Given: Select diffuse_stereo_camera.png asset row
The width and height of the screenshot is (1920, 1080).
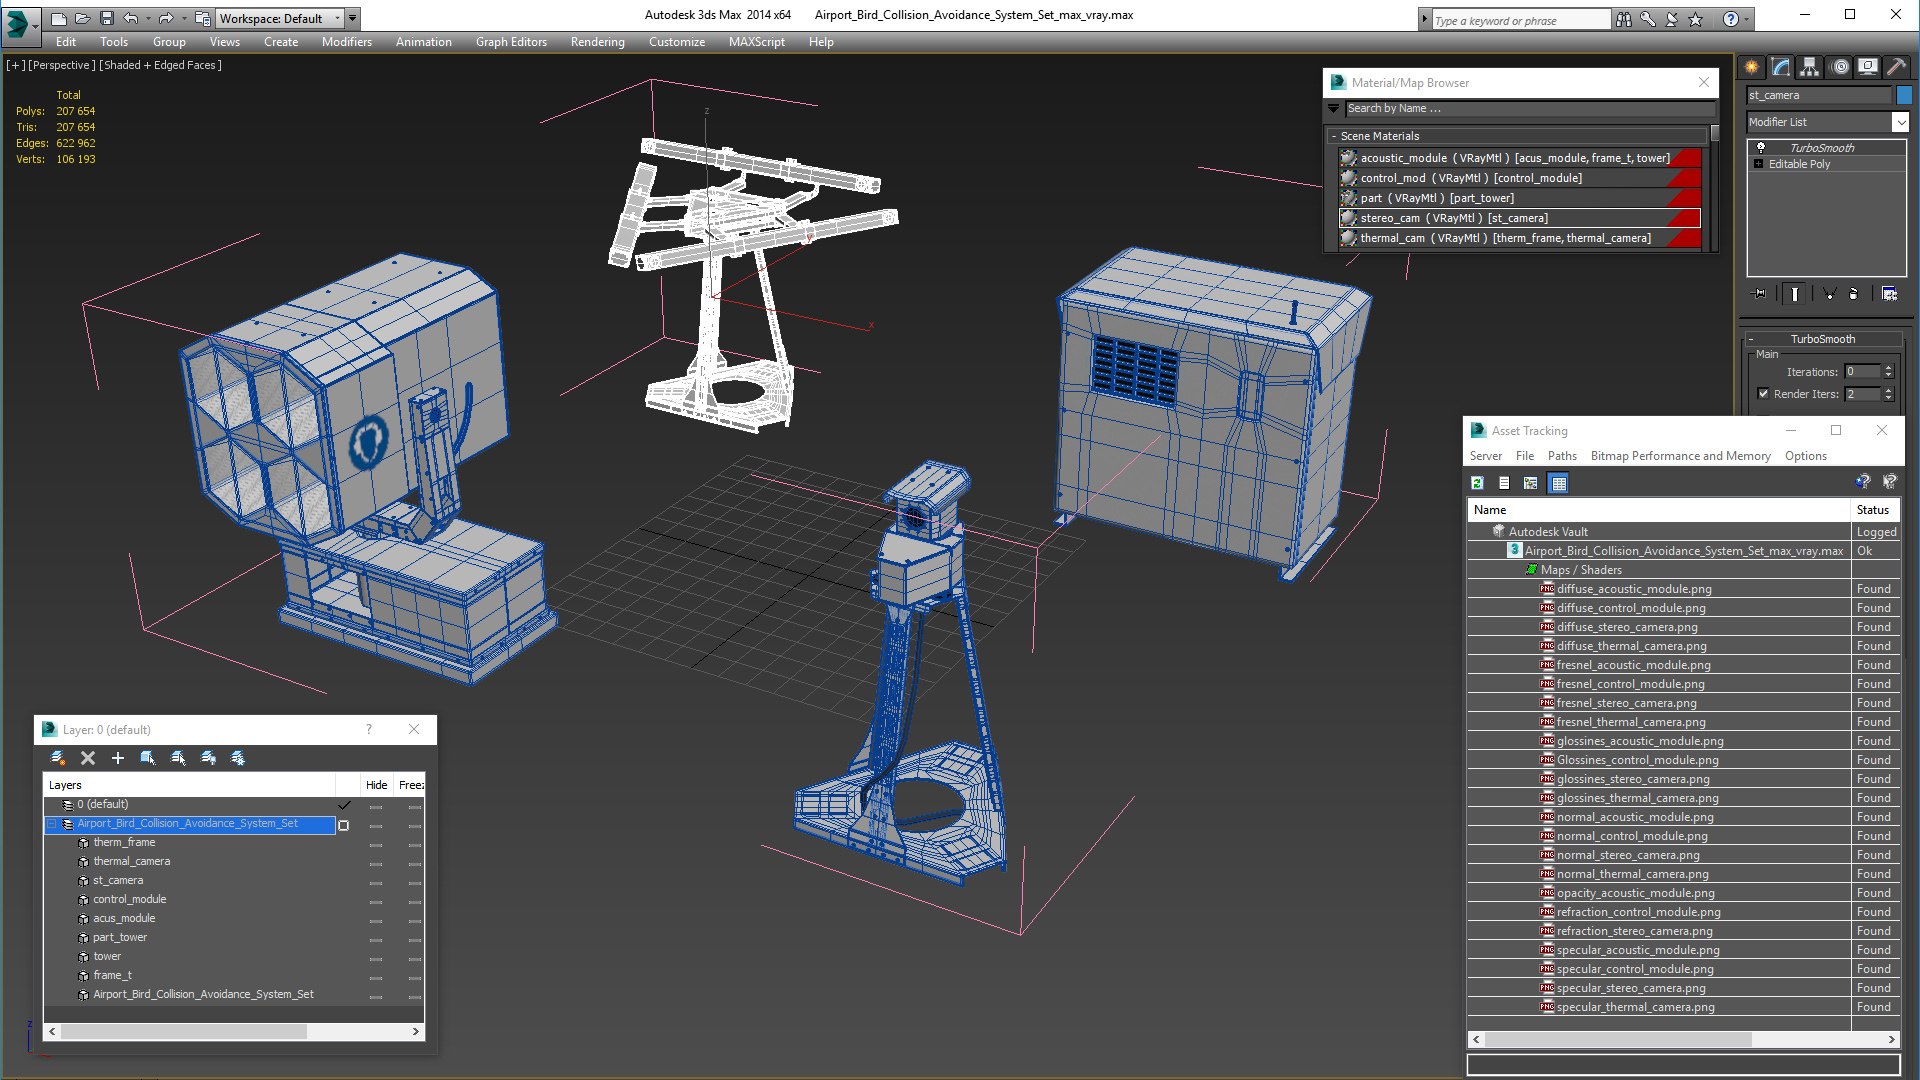Looking at the screenshot, I should click(x=1626, y=627).
